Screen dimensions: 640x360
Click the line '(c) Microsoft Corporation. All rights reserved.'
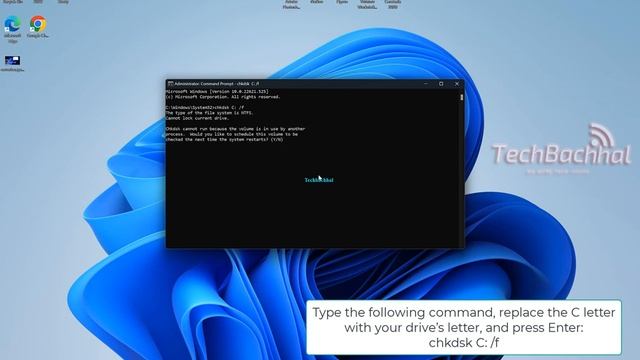(223, 97)
